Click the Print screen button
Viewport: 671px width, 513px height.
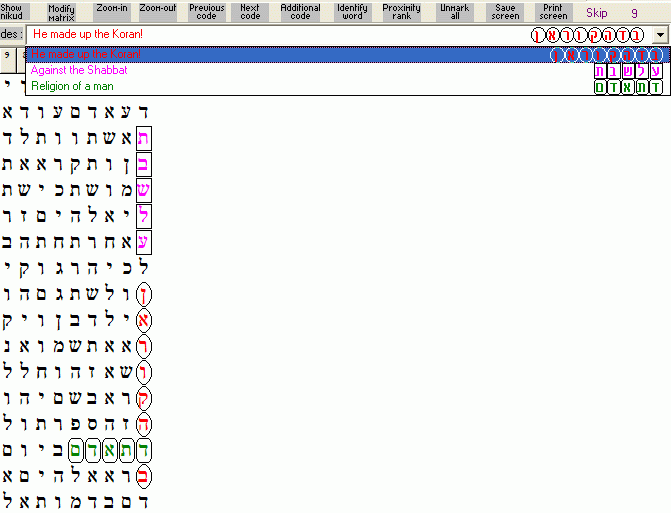(x=553, y=12)
